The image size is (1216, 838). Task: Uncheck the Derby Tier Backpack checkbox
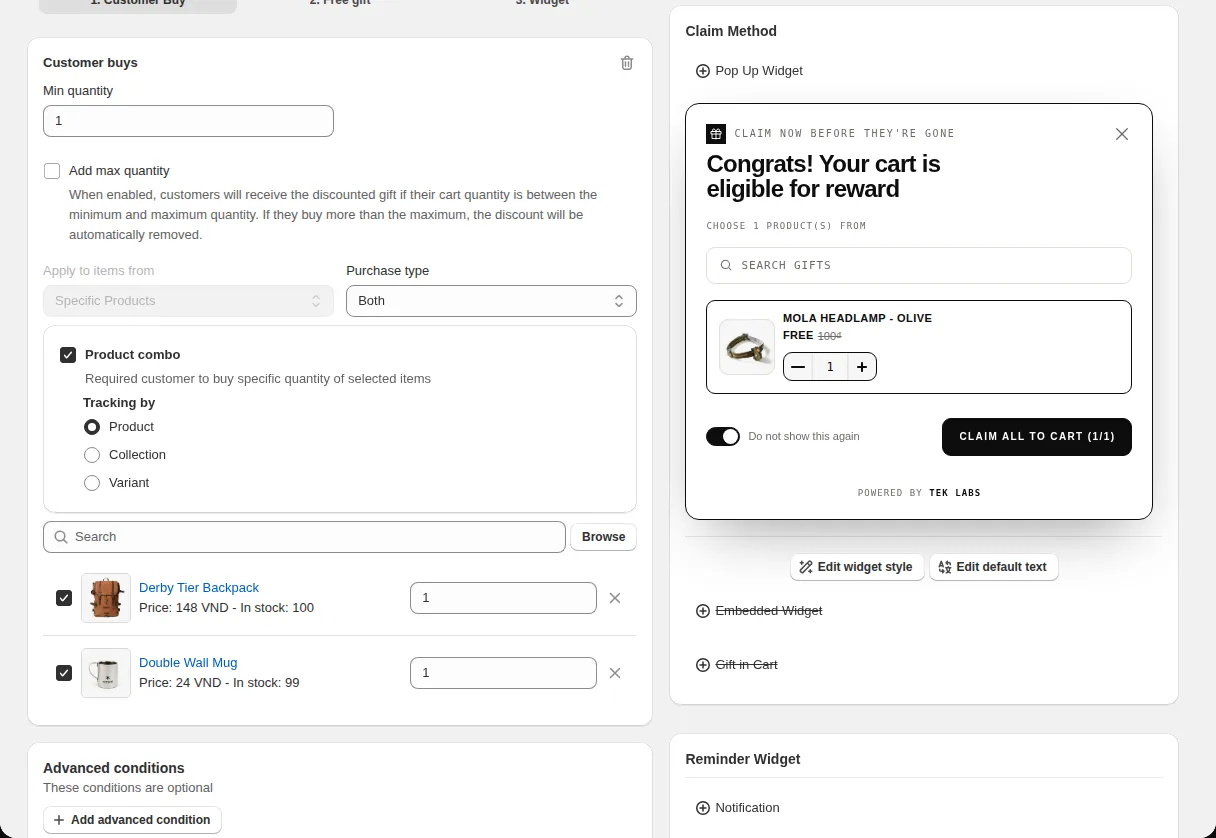tap(64, 598)
